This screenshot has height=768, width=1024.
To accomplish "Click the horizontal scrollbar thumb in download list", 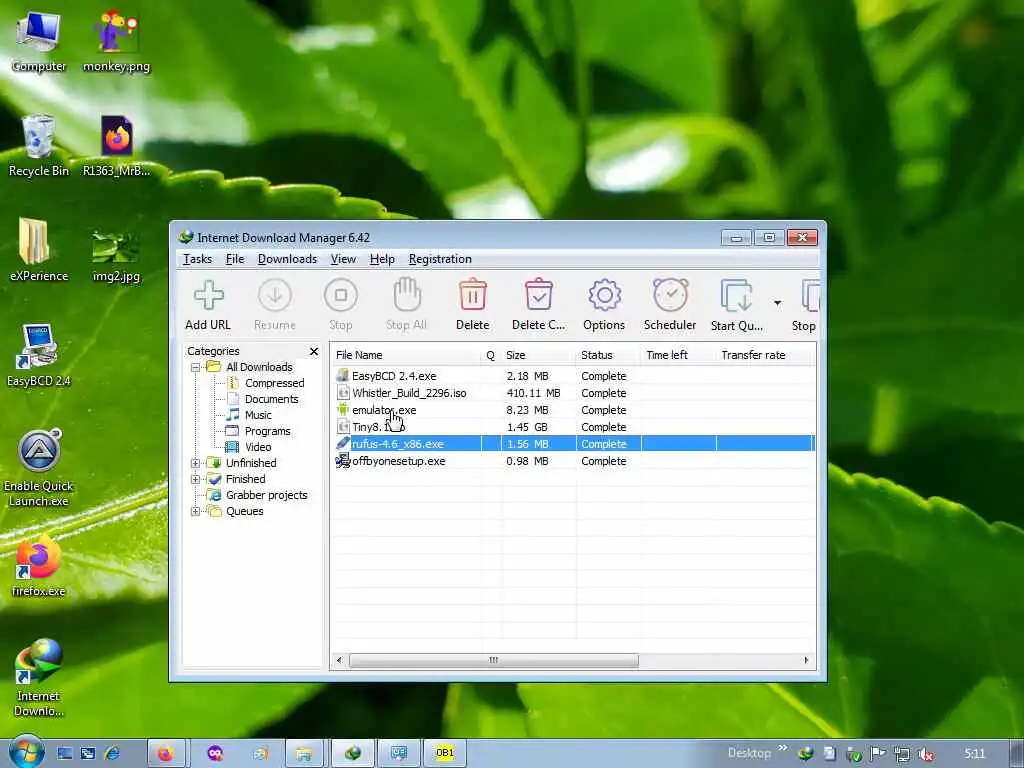I will coord(494,660).
